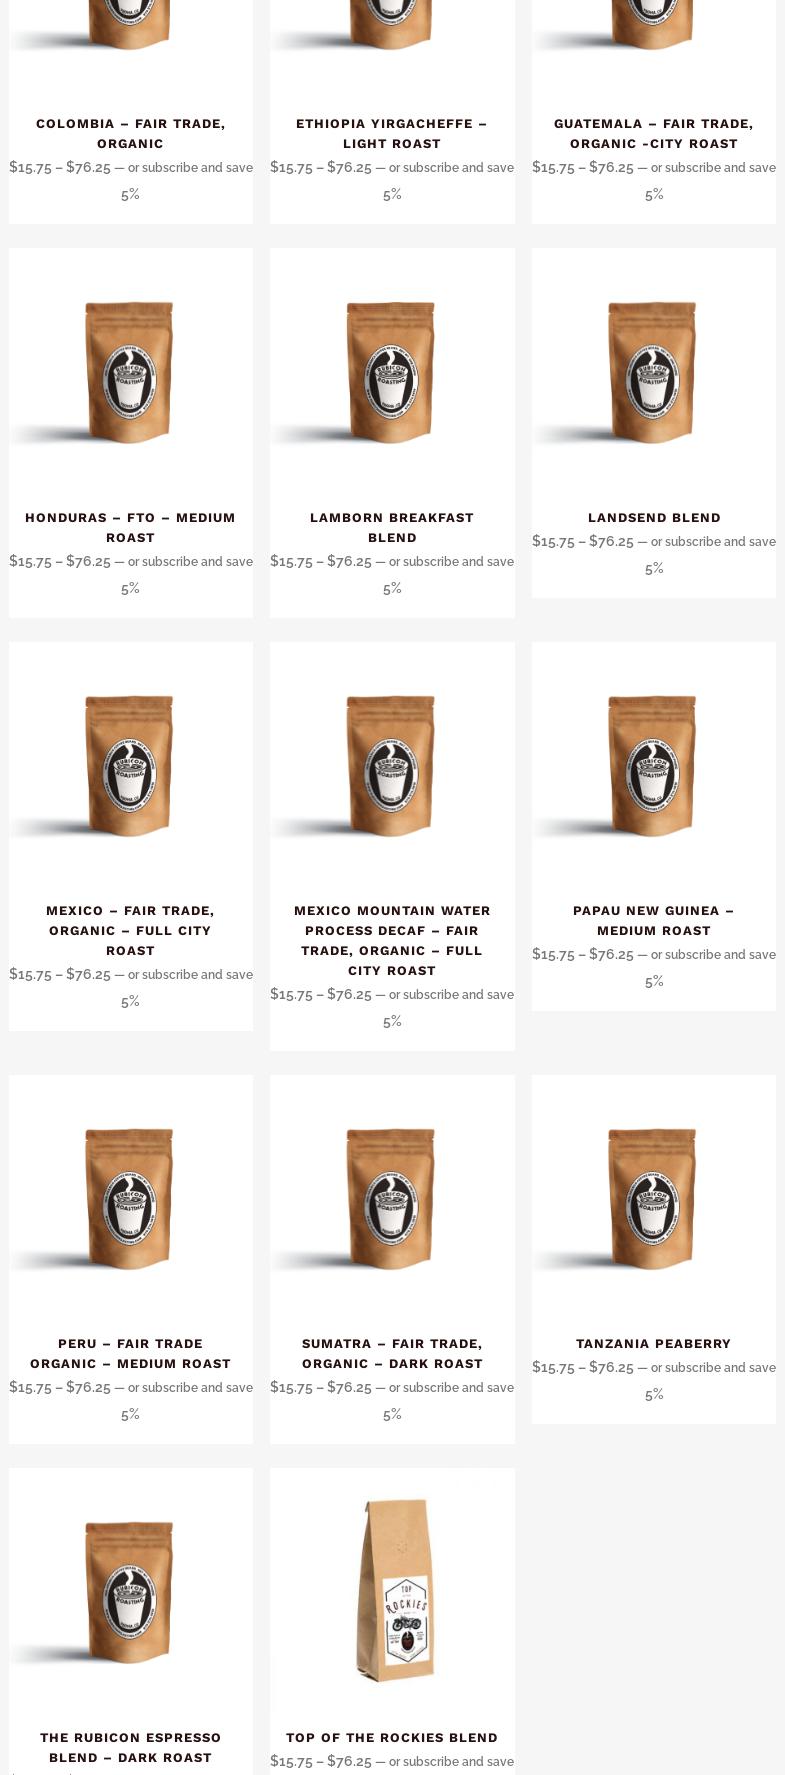Open Peru Medium Roast bag image

click(131, 1197)
